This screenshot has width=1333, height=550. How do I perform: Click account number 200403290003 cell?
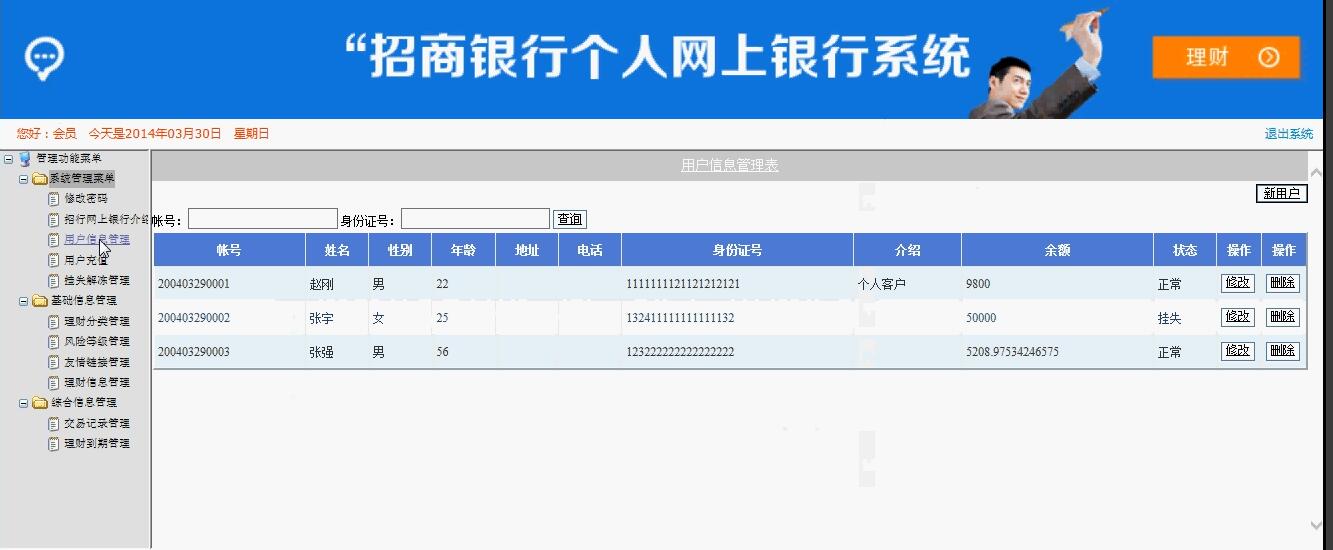pyautogui.click(x=229, y=352)
